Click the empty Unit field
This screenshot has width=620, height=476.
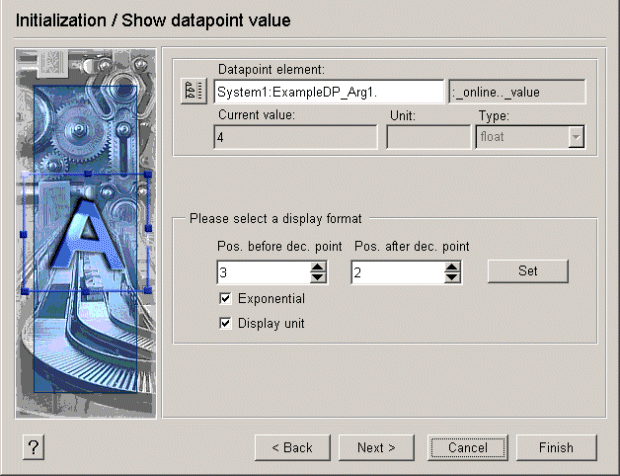point(427,138)
